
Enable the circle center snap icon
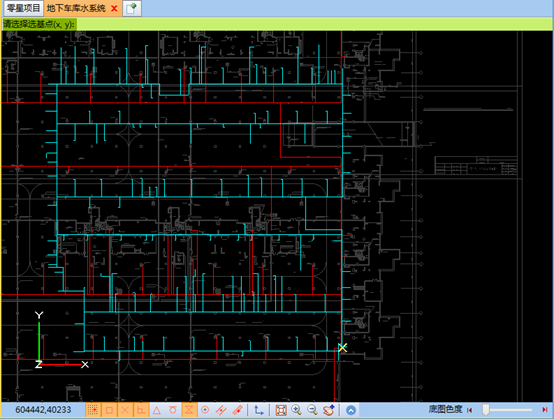tap(205, 410)
